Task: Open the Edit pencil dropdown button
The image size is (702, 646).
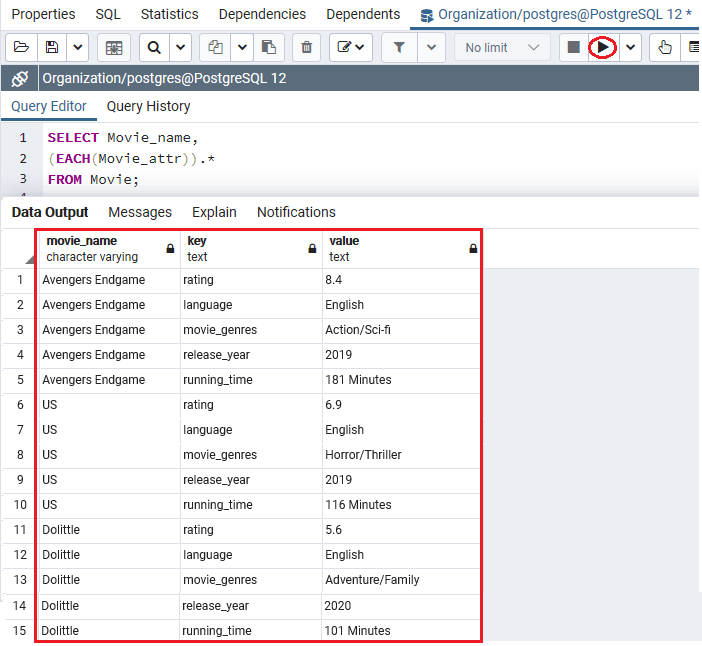Action: click(351, 47)
